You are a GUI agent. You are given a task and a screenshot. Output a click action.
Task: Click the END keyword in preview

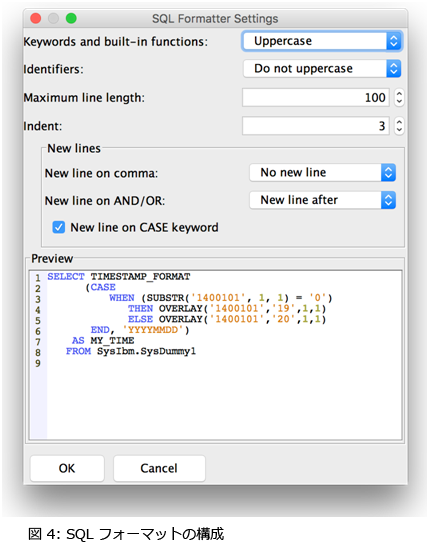100,330
